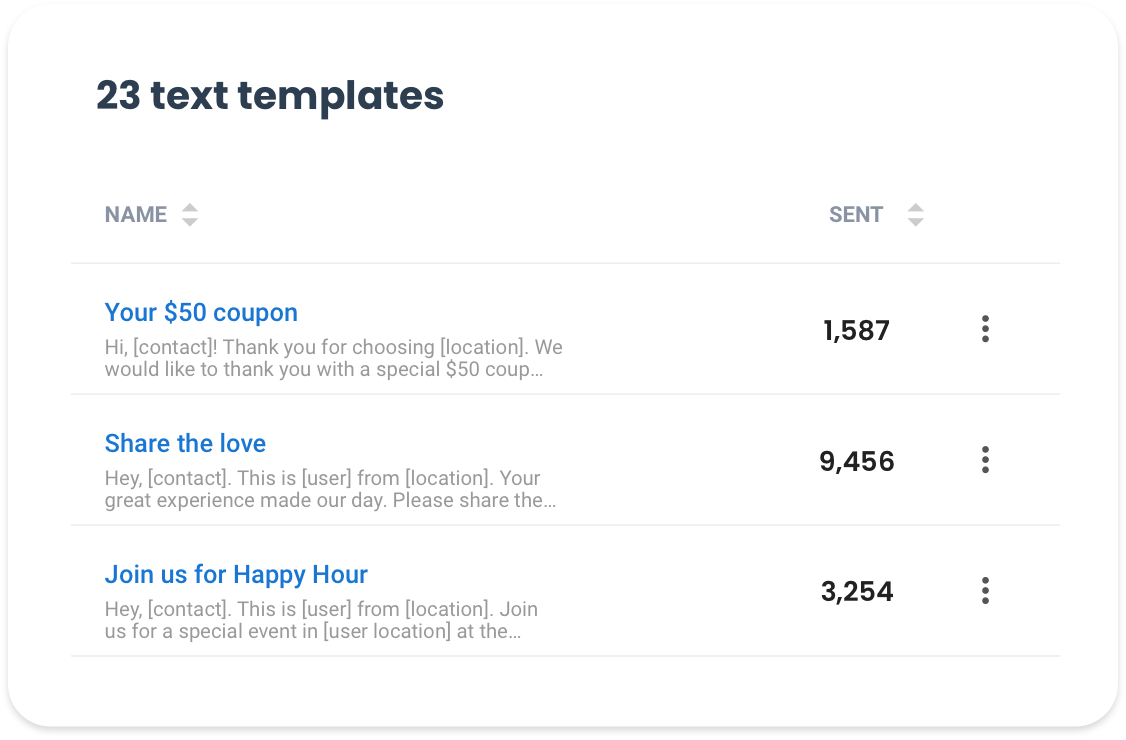The image size is (1126, 740).
Task: Select the 9,456 sent count
Action: [856, 462]
